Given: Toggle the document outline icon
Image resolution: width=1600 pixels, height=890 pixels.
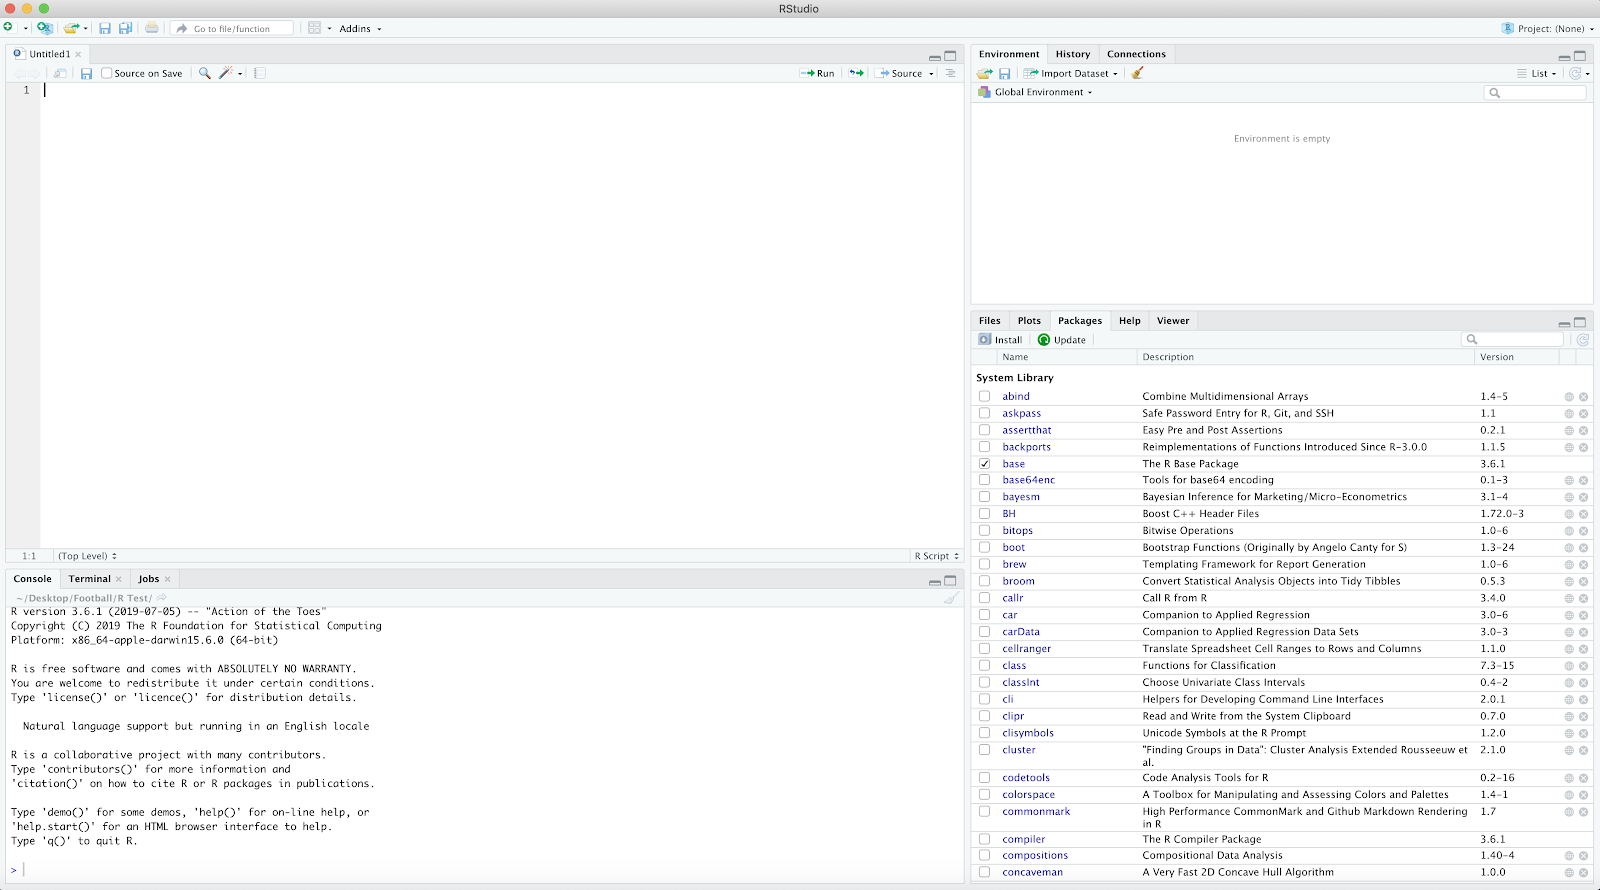Looking at the screenshot, I should (x=951, y=73).
